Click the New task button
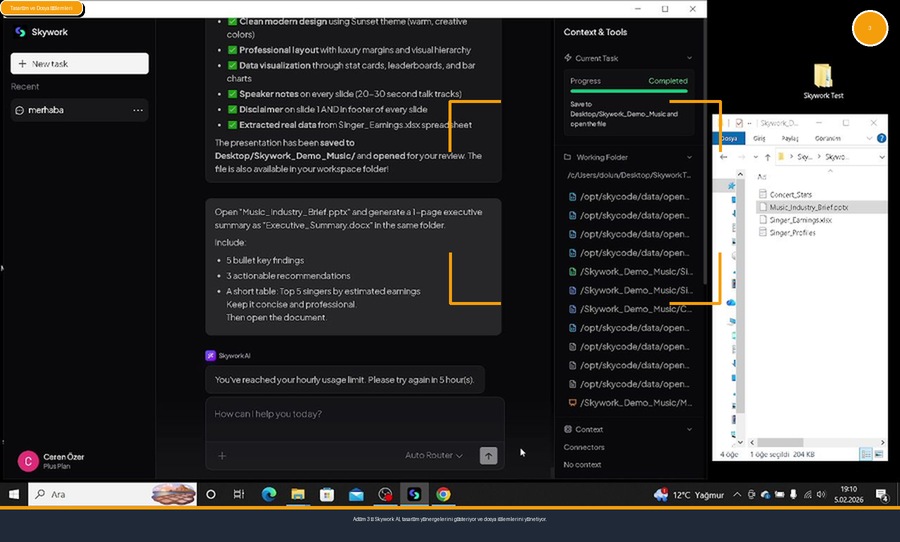 (79, 63)
